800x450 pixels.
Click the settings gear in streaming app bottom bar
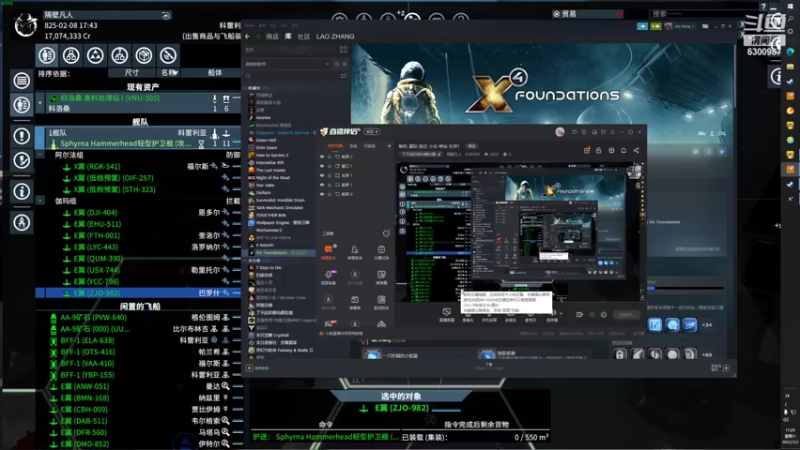click(x=604, y=315)
